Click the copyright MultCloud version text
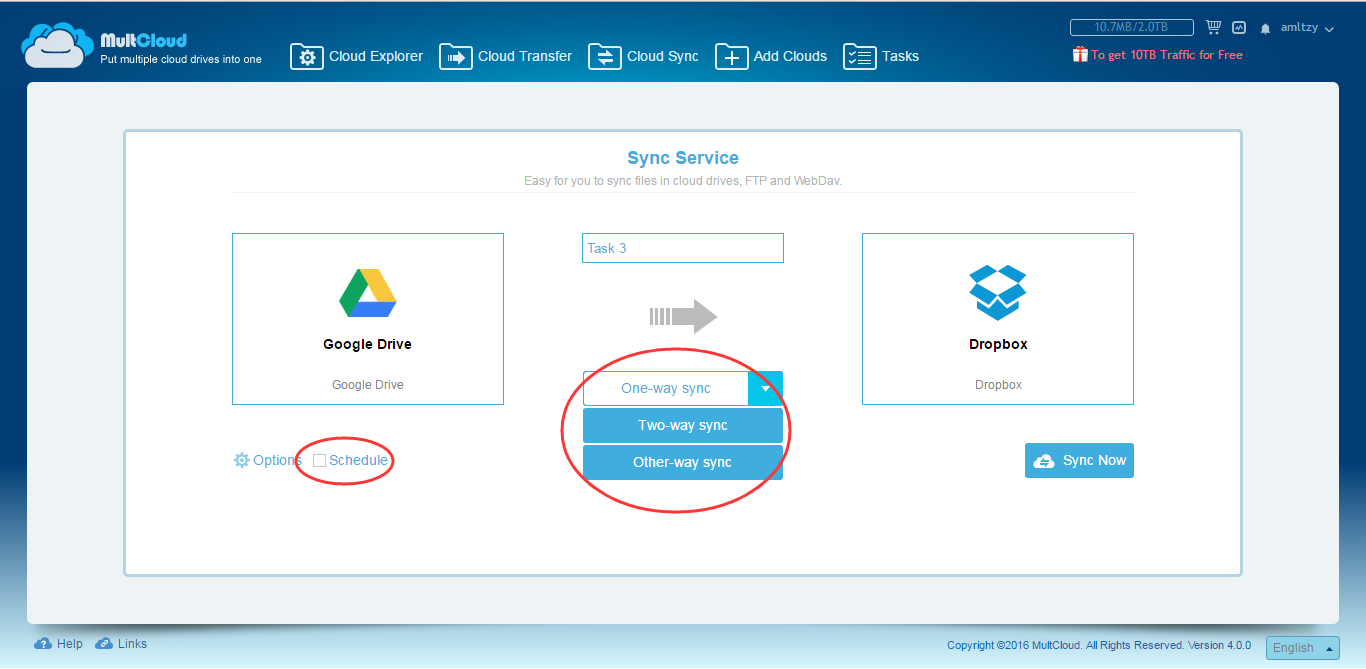Viewport: 1366px width, 669px height. 1099,645
